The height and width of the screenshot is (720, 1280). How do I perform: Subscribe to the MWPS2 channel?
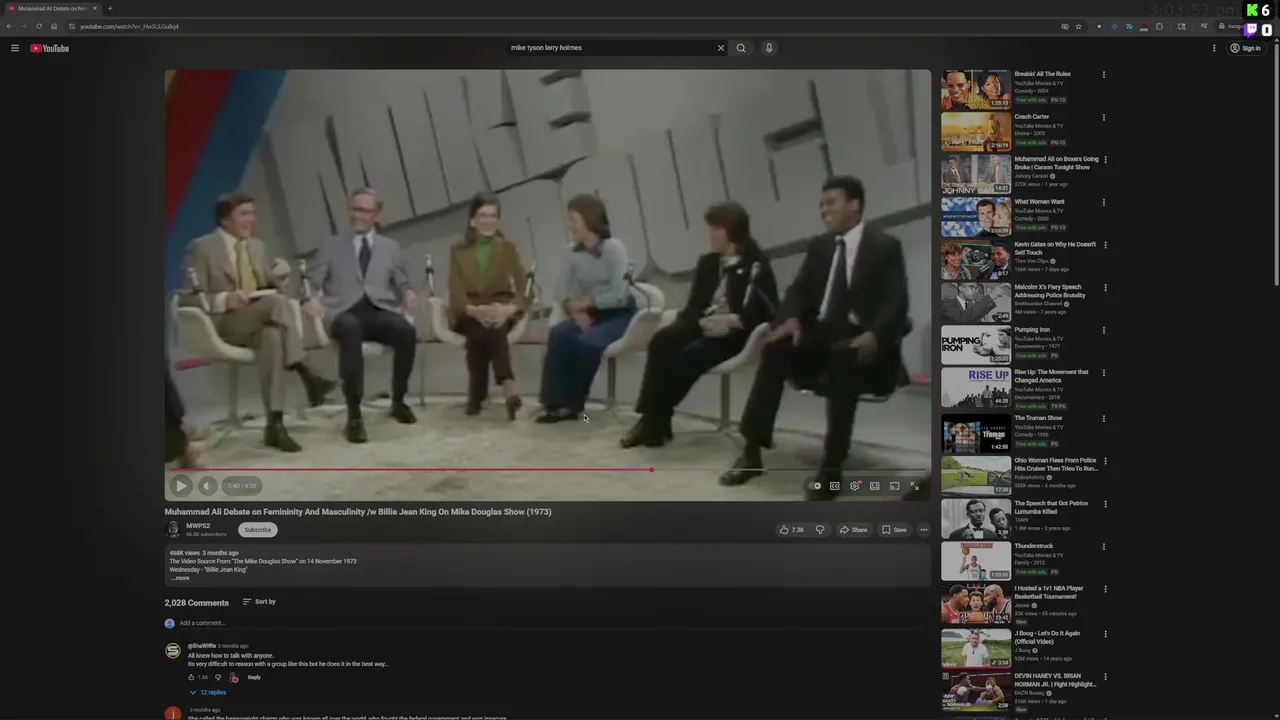258,530
